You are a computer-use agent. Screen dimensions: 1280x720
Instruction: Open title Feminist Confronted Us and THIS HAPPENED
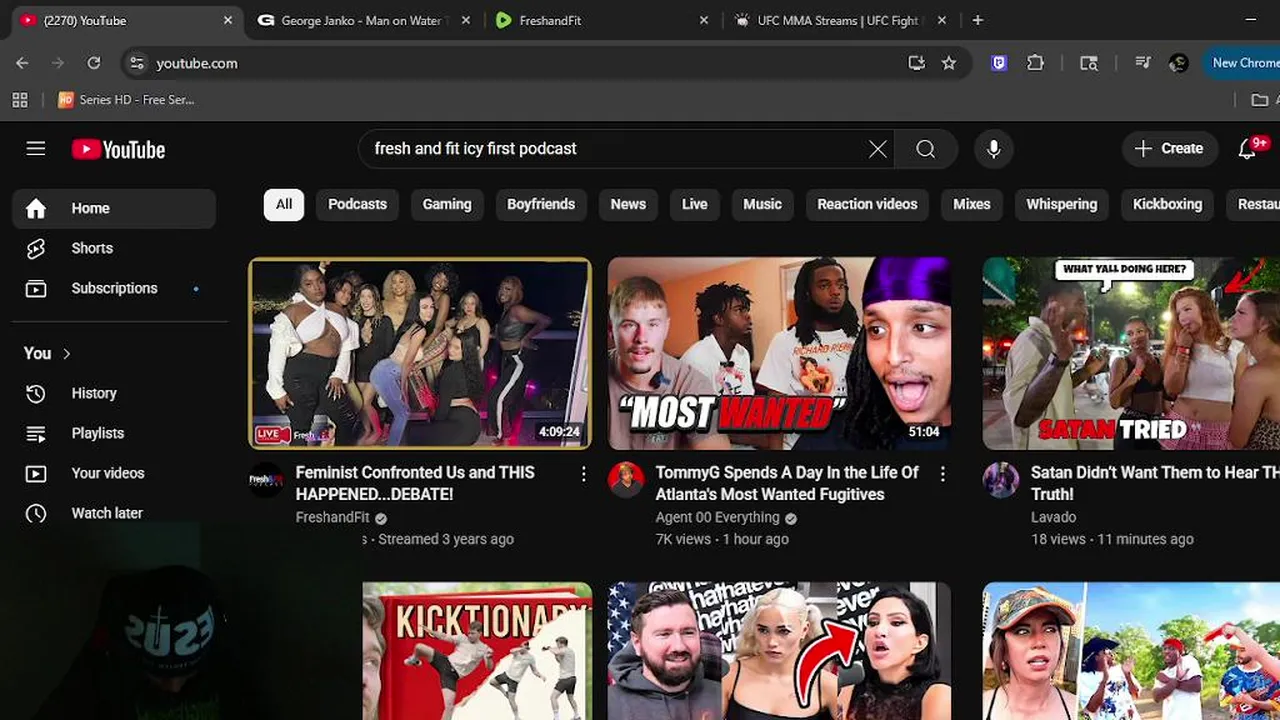tap(415, 483)
